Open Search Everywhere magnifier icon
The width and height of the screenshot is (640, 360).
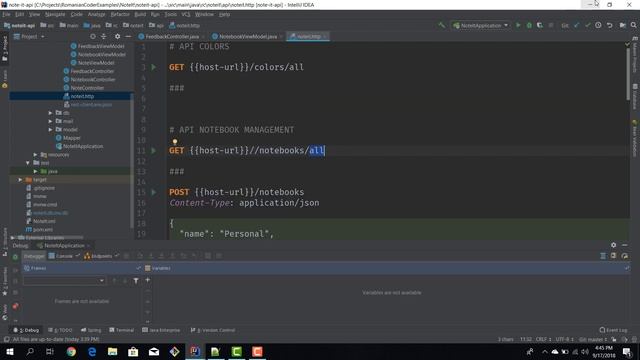tap(633, 25)
